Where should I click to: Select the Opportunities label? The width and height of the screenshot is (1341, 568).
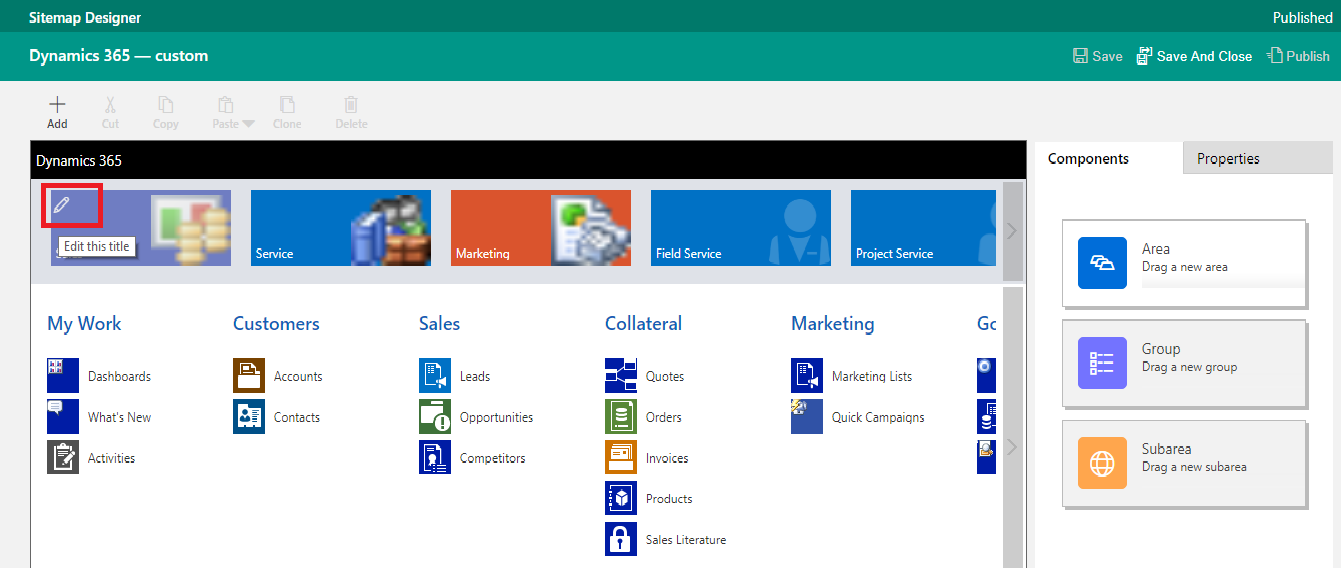coord(496,418)
